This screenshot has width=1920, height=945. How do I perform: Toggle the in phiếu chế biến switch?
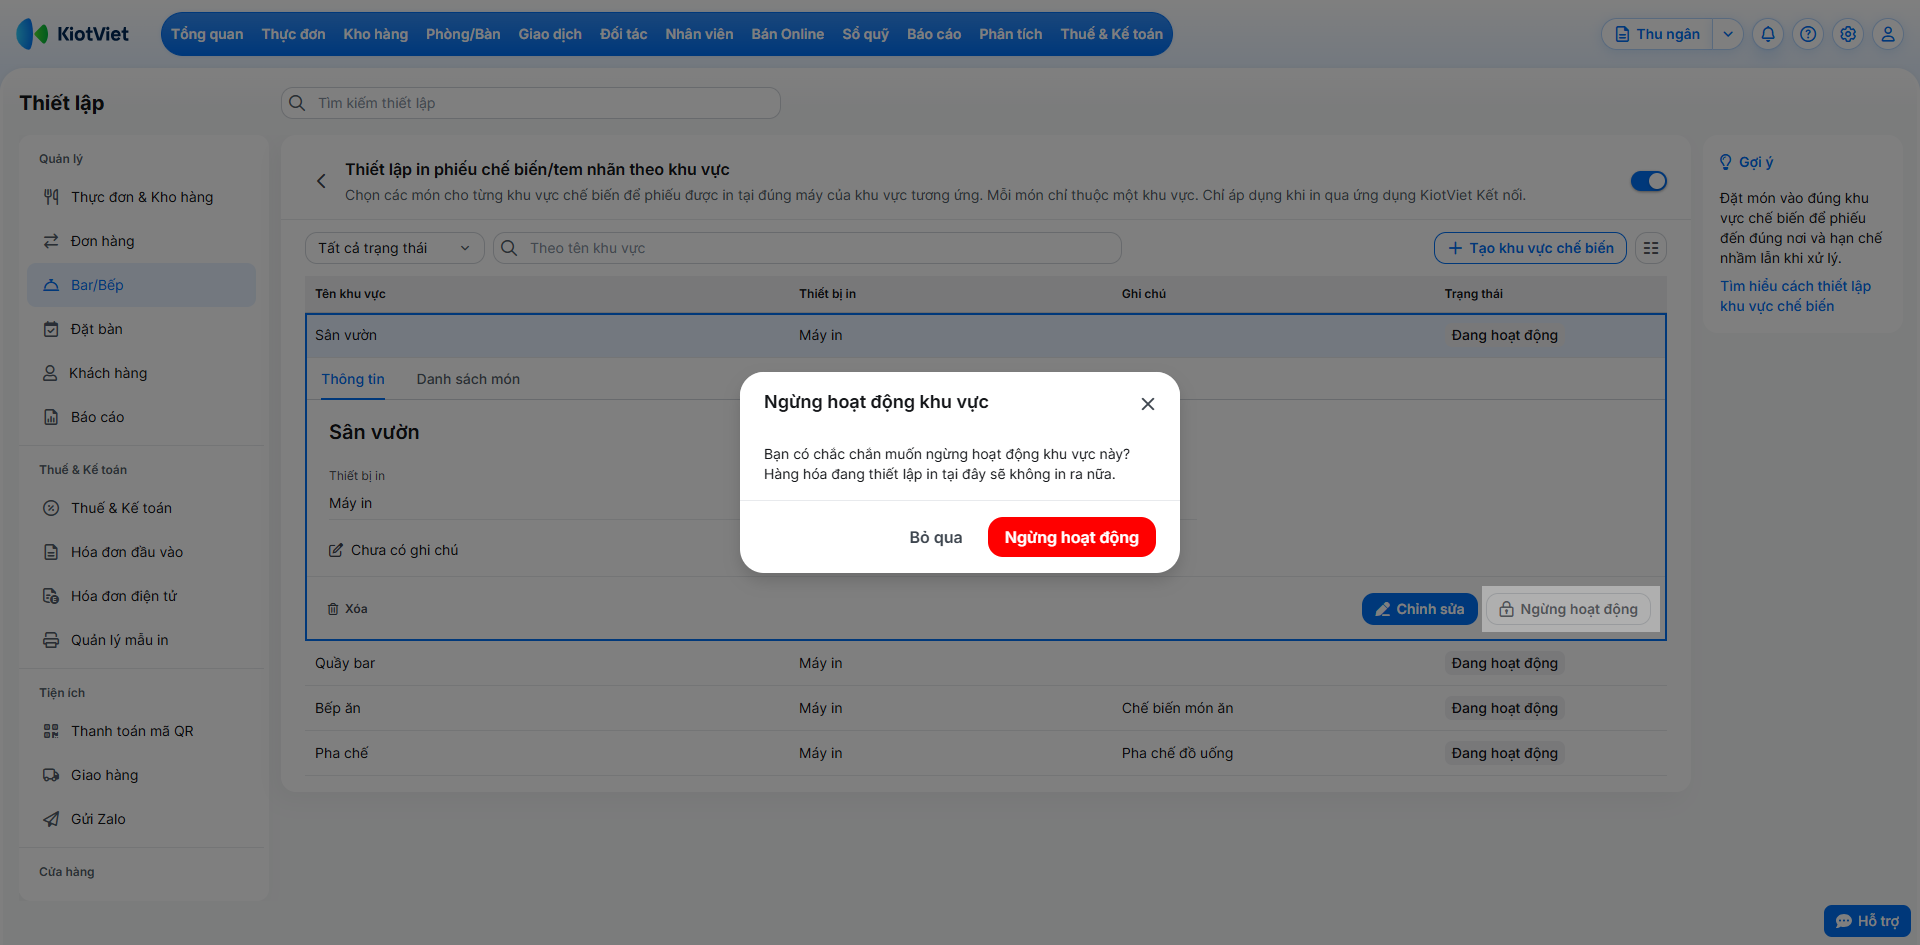click(x=1649, y=181)
